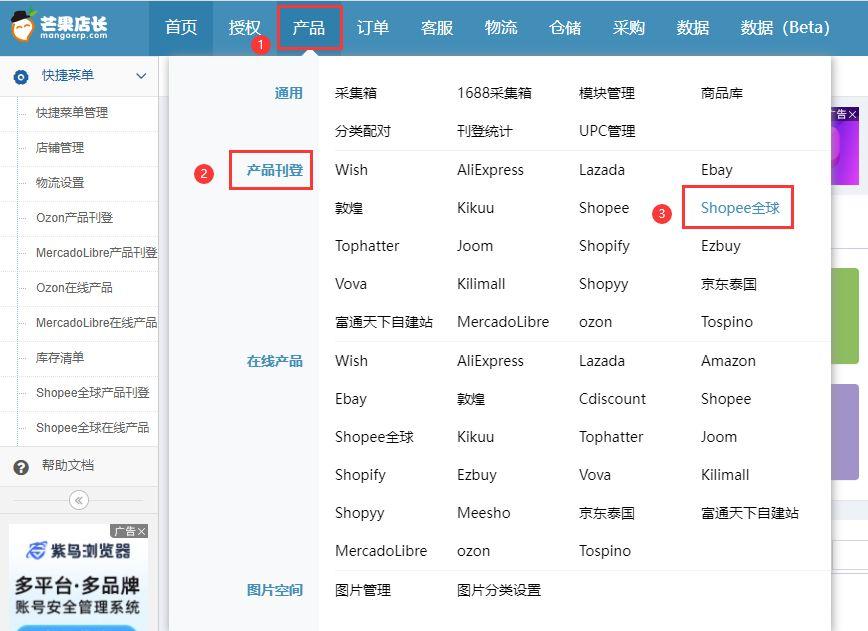
Task: Choose Shopyy under 产品刊登
Action: (x=603, y=284)
